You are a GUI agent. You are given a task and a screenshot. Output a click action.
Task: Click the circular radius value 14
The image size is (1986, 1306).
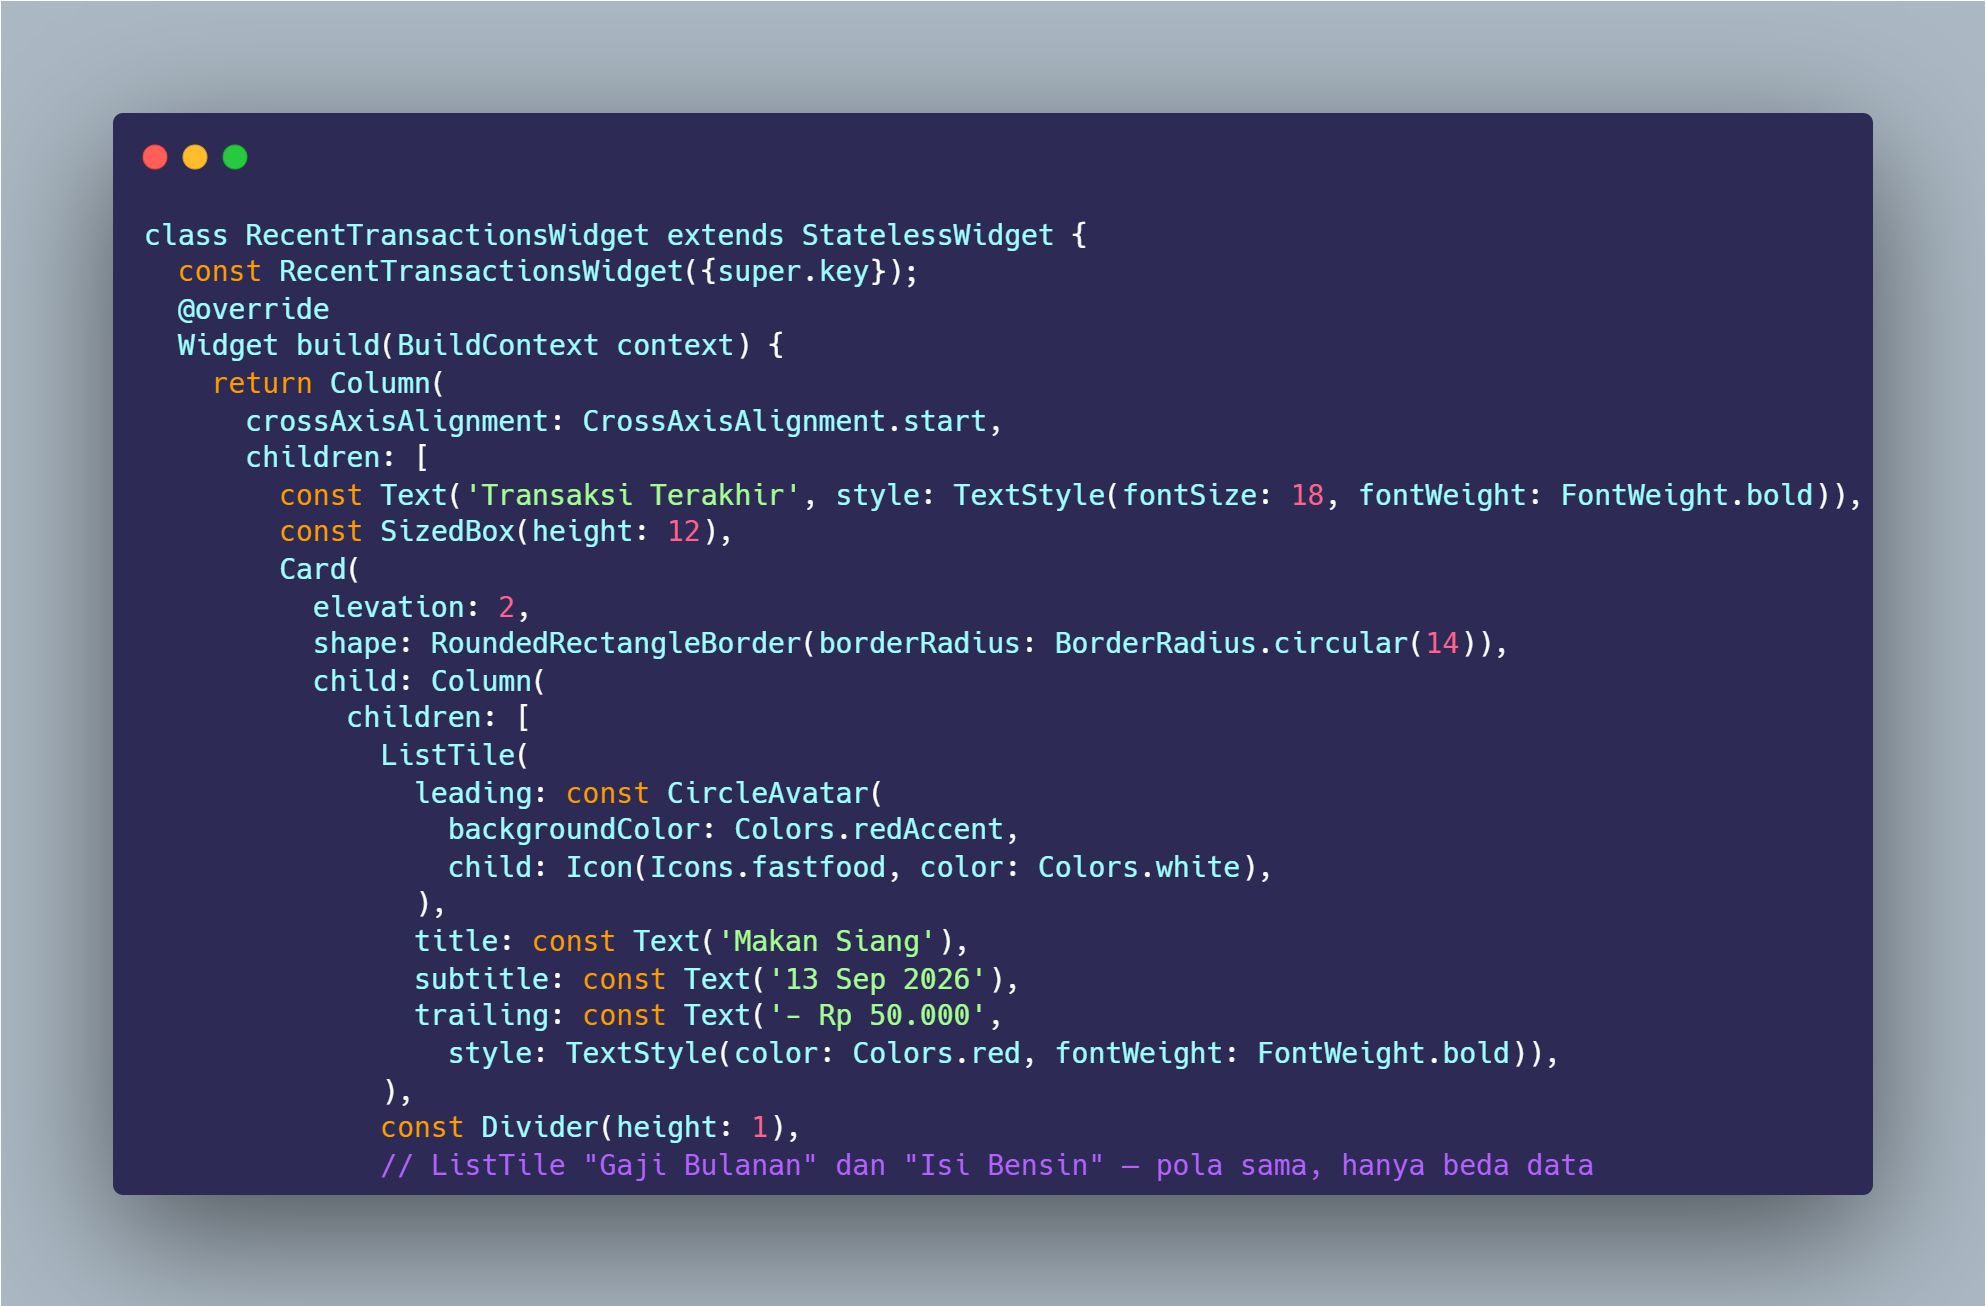click(1442, 643)
